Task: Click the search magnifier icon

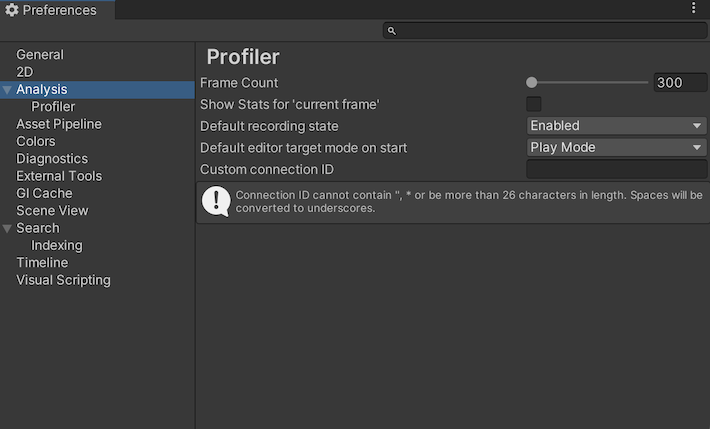Action: click(x=392, y=31)
